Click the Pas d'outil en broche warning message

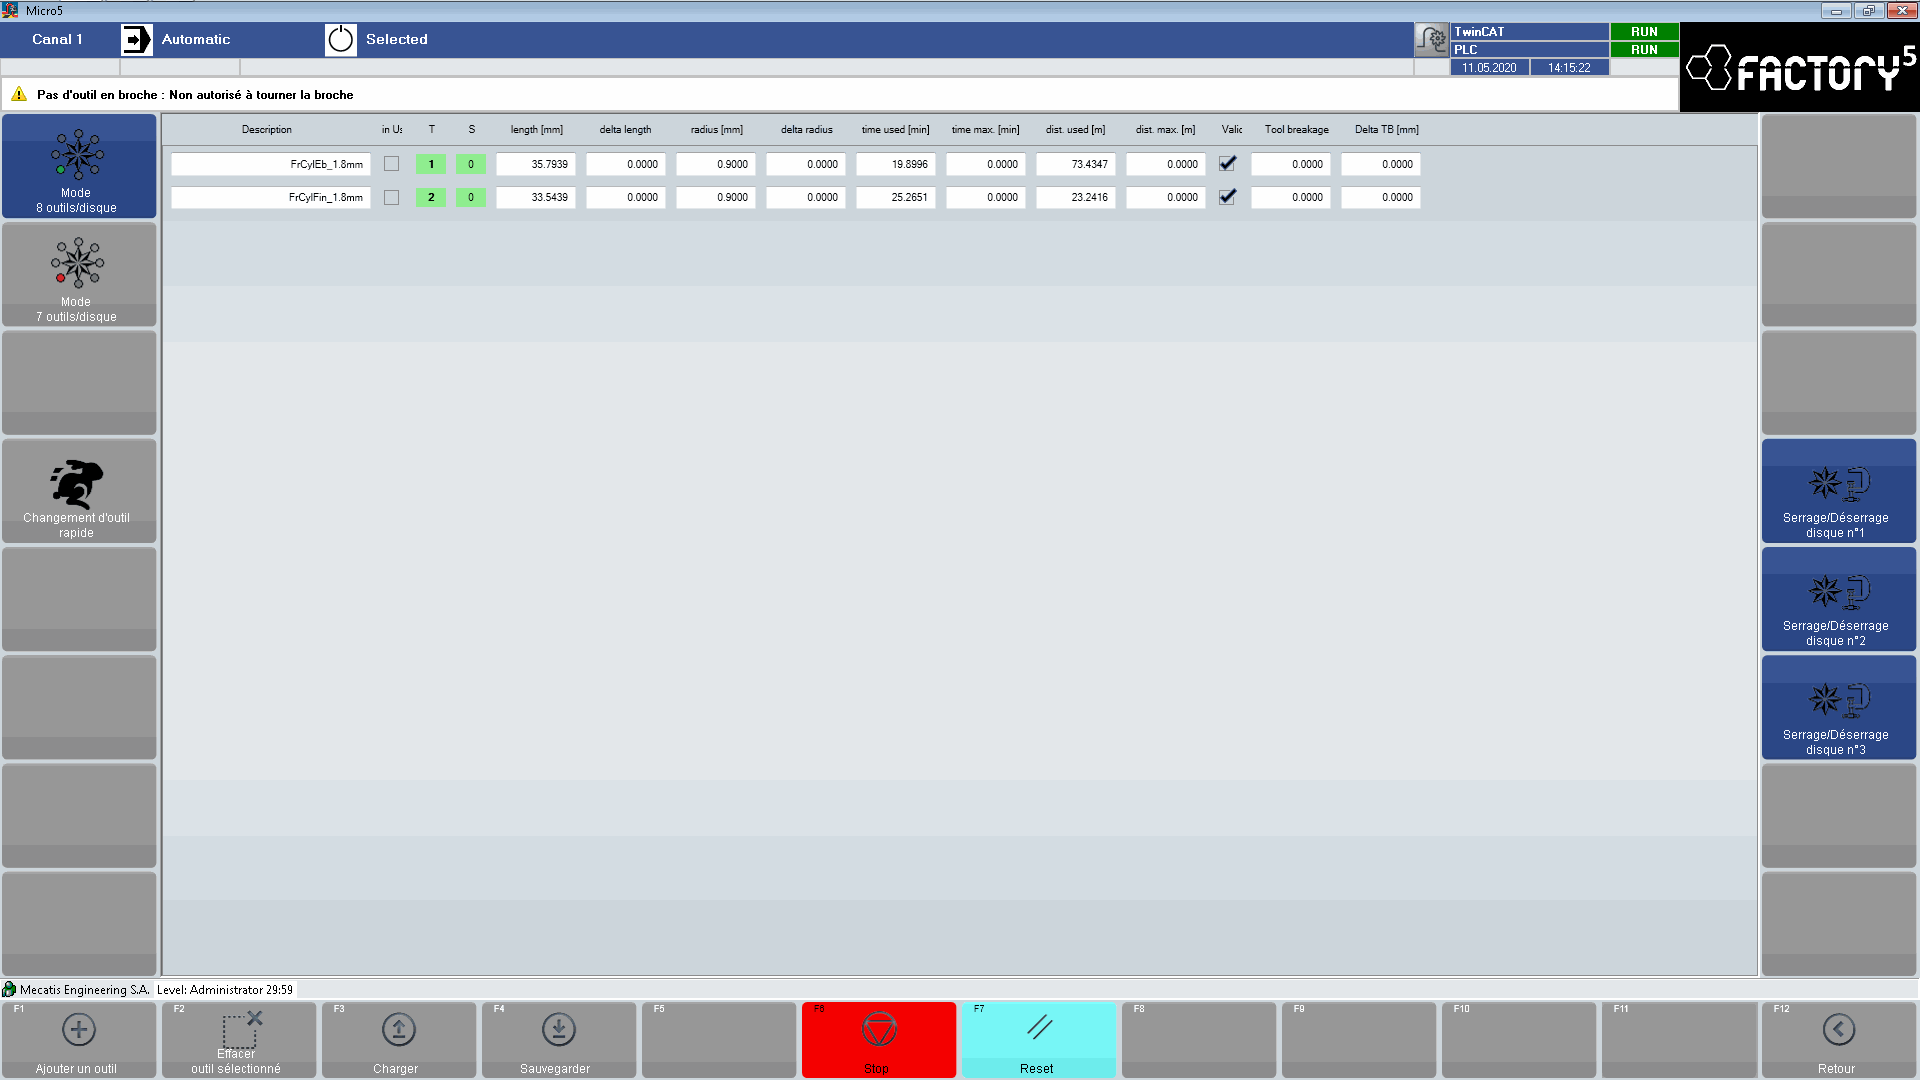tap(195, 95)
